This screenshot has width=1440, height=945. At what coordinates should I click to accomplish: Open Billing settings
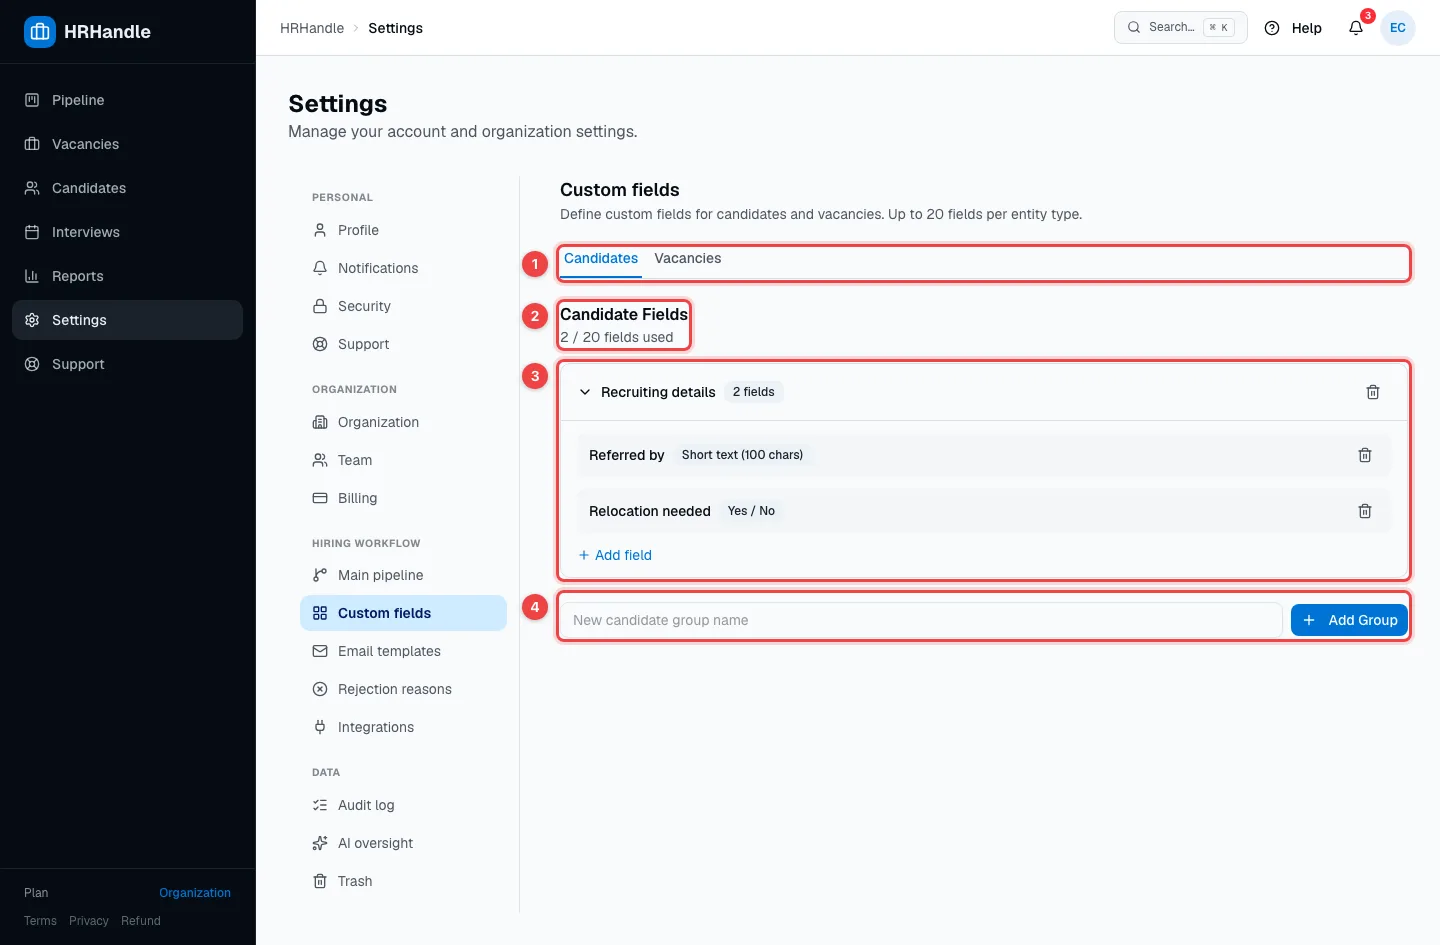coord(403,498)
